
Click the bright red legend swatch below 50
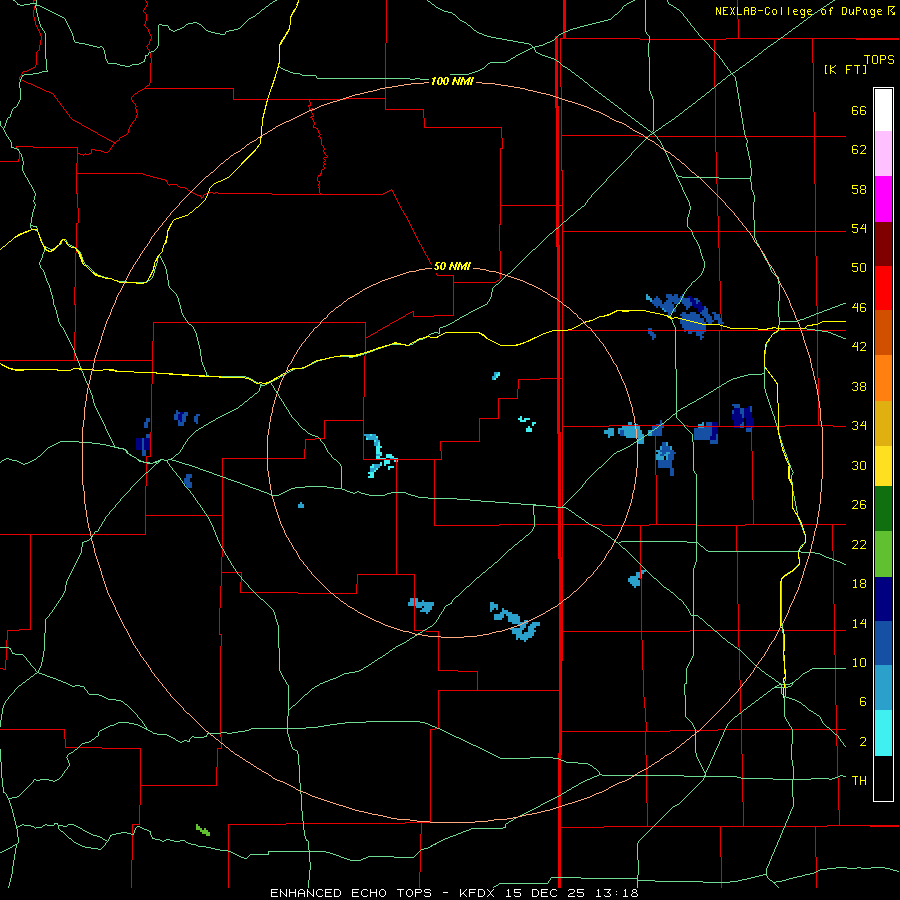883,288
